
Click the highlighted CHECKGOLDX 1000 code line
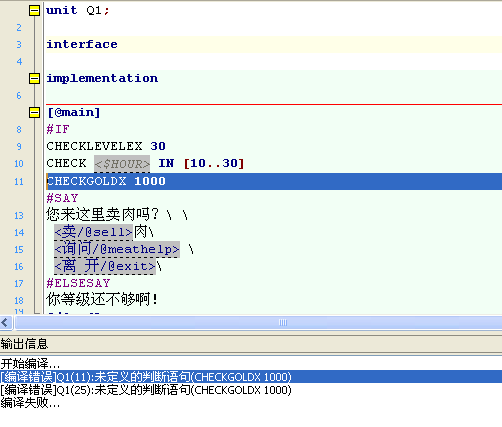point(274,181)
